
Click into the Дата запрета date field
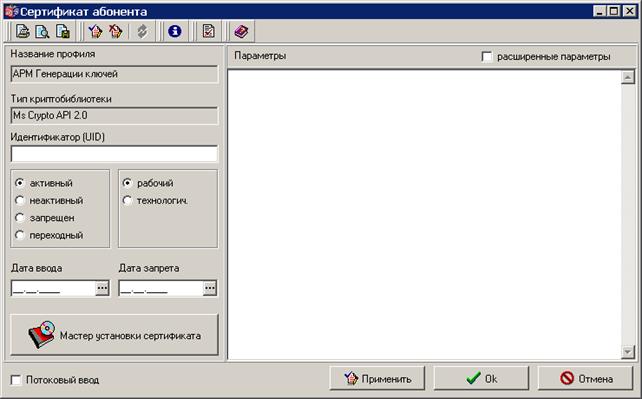[161, 288]
